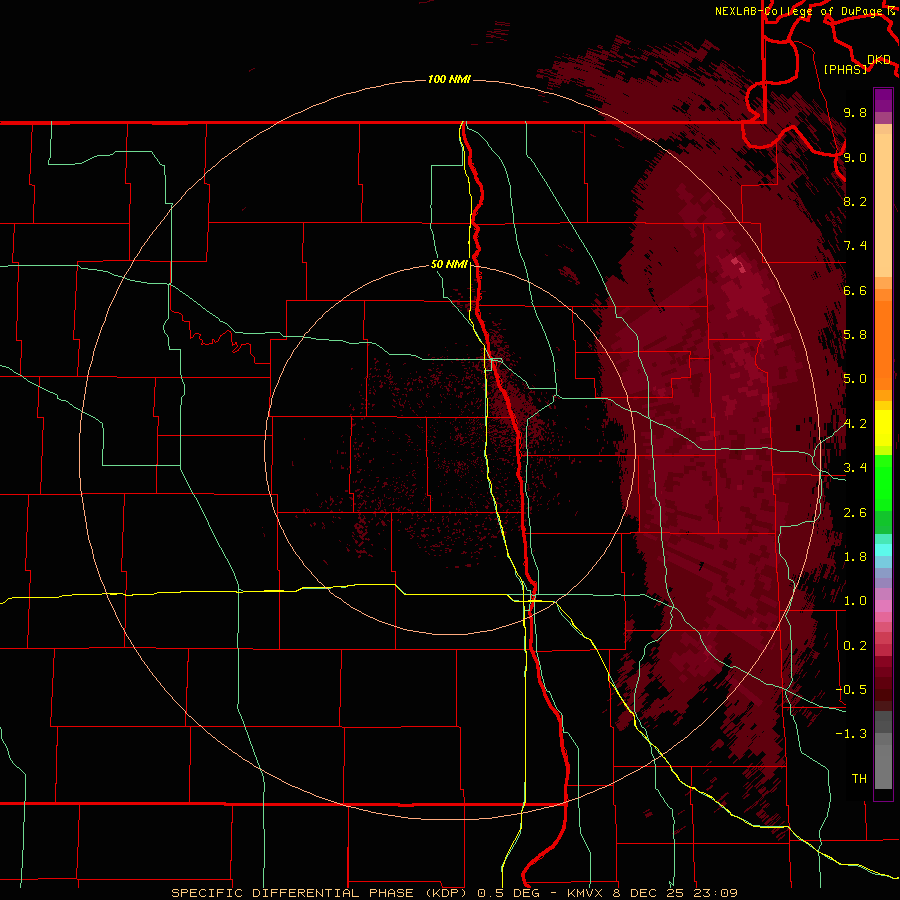Click the -0.5 scale value
Viewport: 900px width, 900px height.
click(851, 690)
